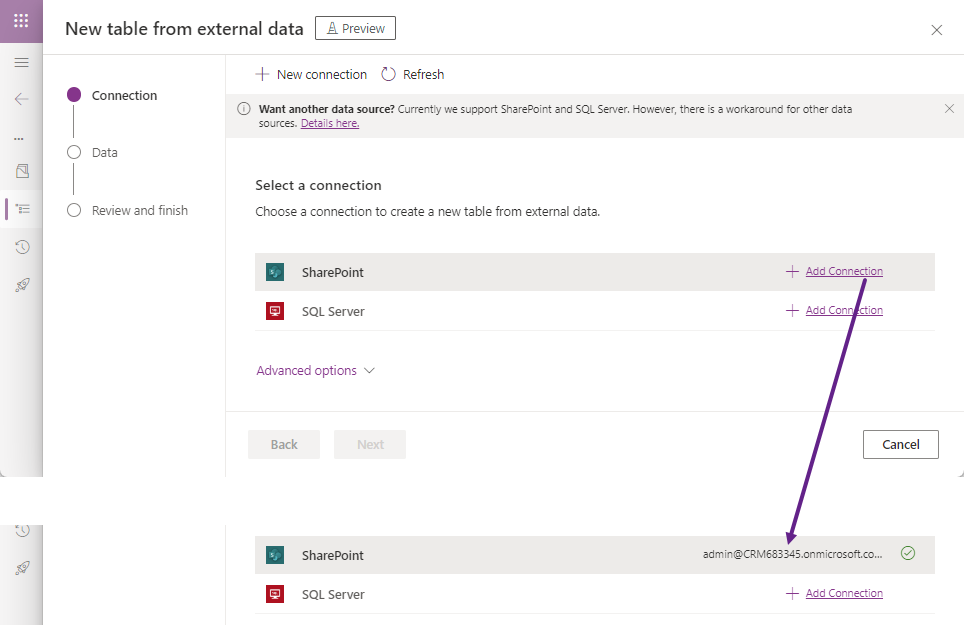This screenshot has height=625, width=964.
Task: Select the SQL Server row above Advanced options
Action: [595, 311]
